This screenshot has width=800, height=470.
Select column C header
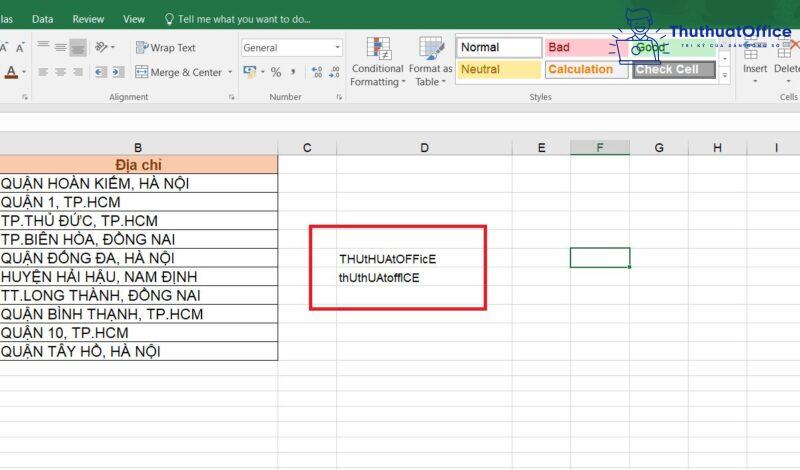307,147
